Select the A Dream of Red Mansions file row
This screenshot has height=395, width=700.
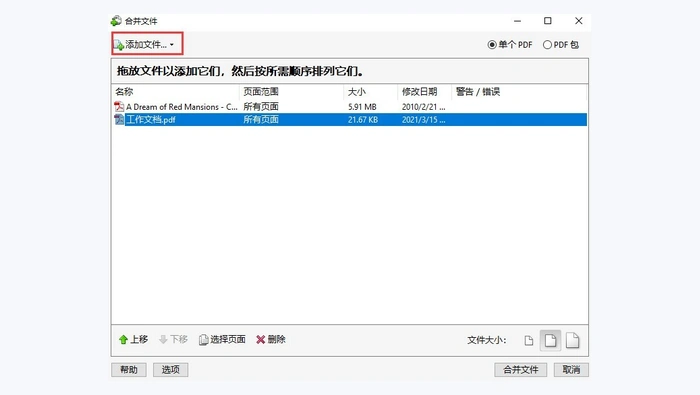350,107
